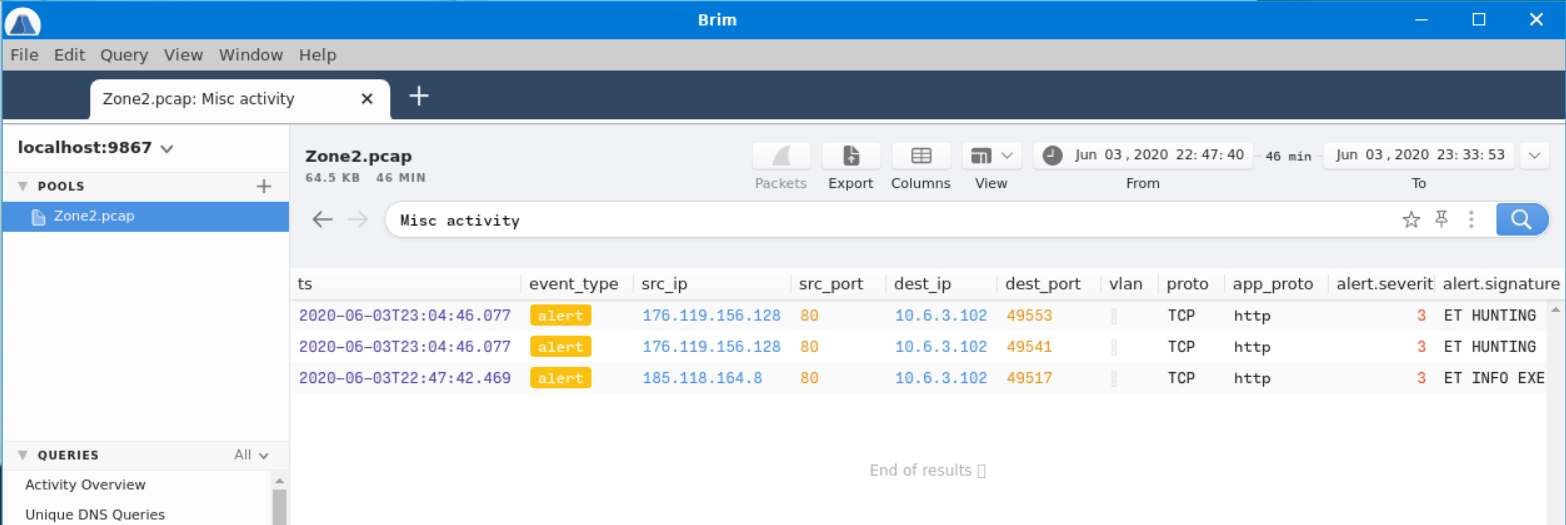
Task: Select the Zone2.pcap: Misc activity tab
Action: tap(238, 99)
